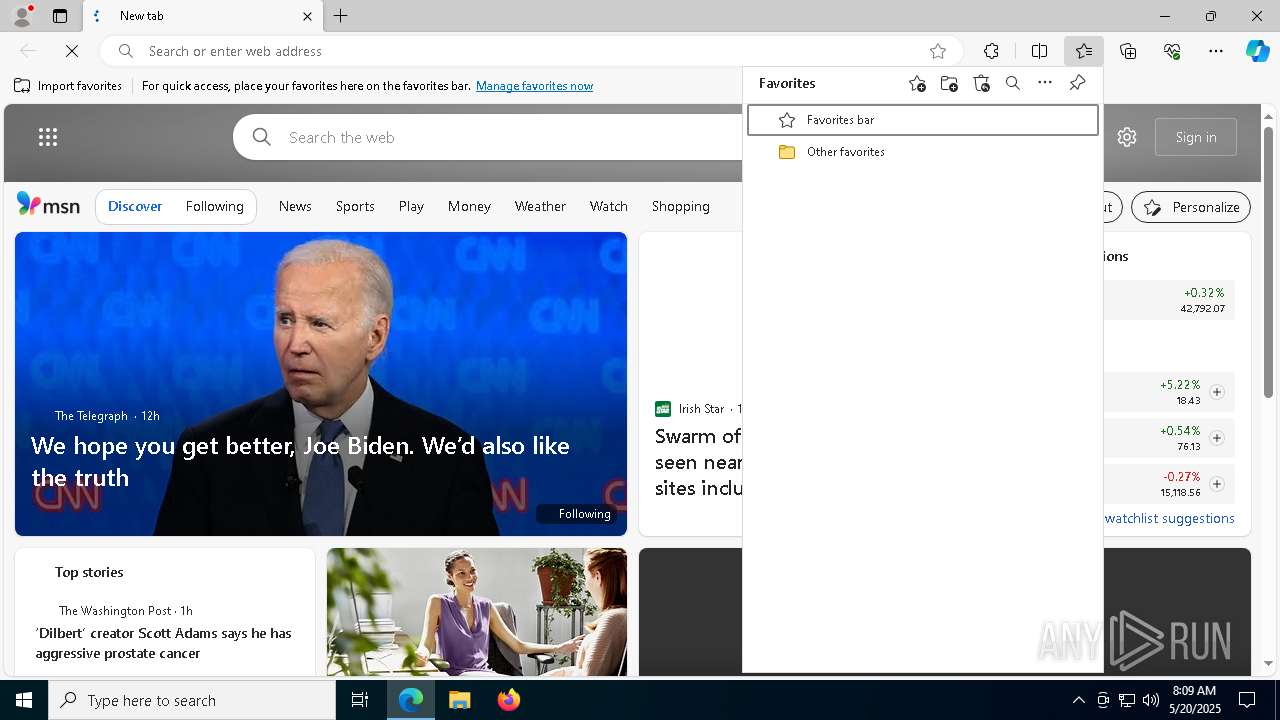Open Settings and more ellipsis

[x=1216, y=51]
